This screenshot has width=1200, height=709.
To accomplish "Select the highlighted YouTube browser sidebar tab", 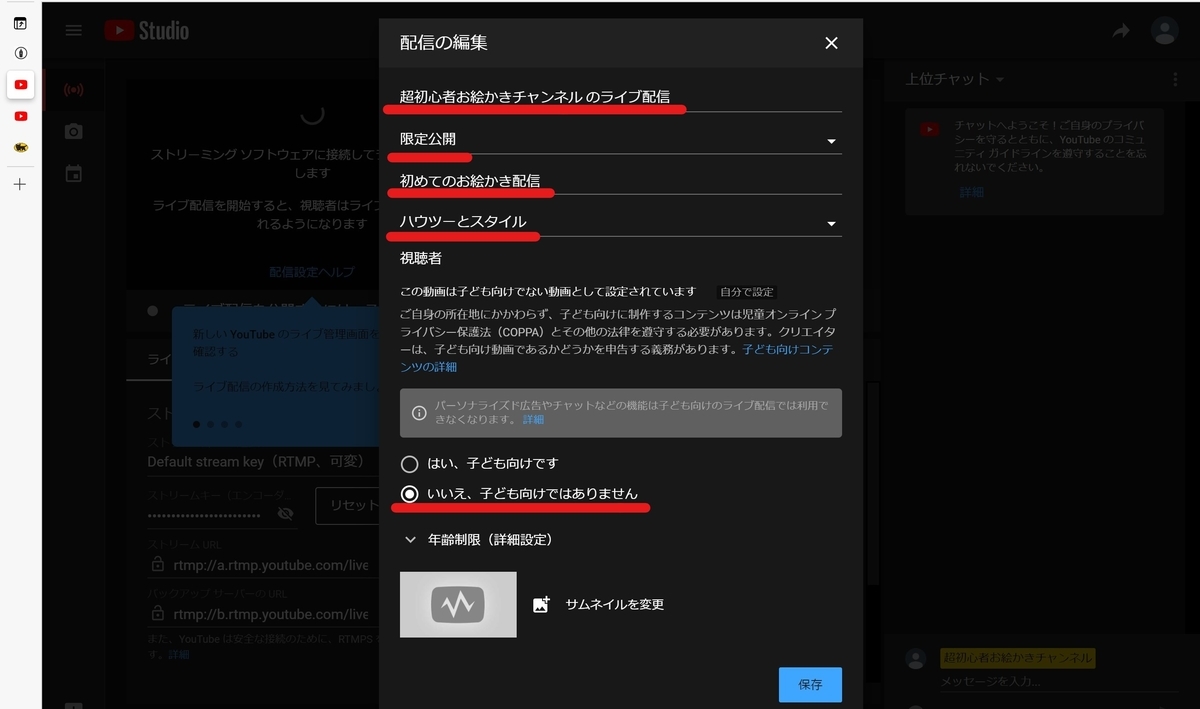I will coord(20,85).
